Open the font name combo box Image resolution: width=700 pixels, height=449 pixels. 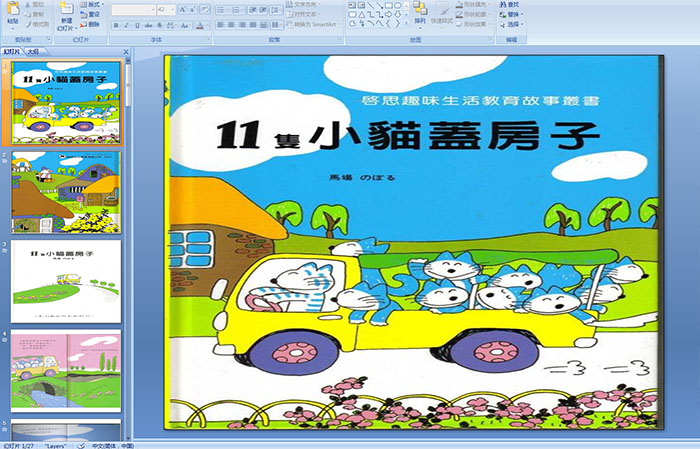[x=133, y=9]
